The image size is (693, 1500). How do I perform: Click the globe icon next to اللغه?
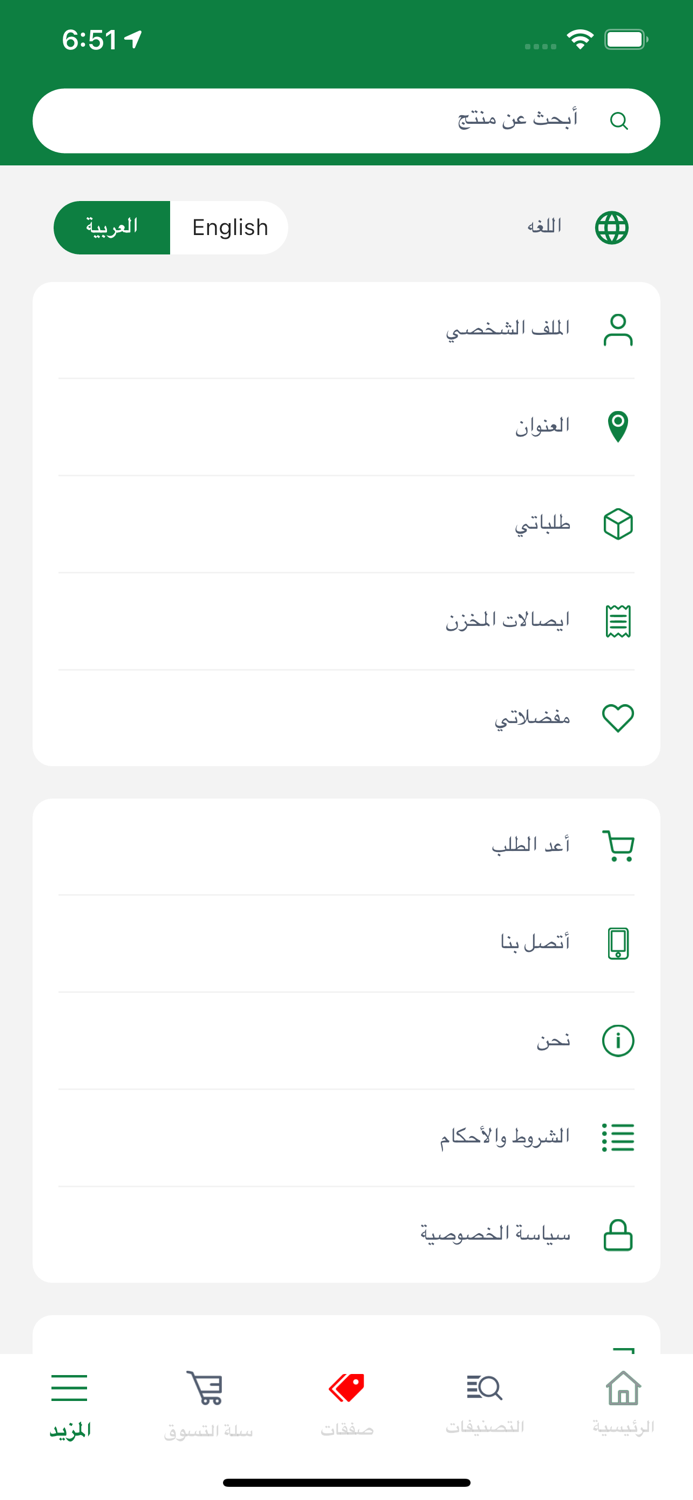click(x=610, y=227)
